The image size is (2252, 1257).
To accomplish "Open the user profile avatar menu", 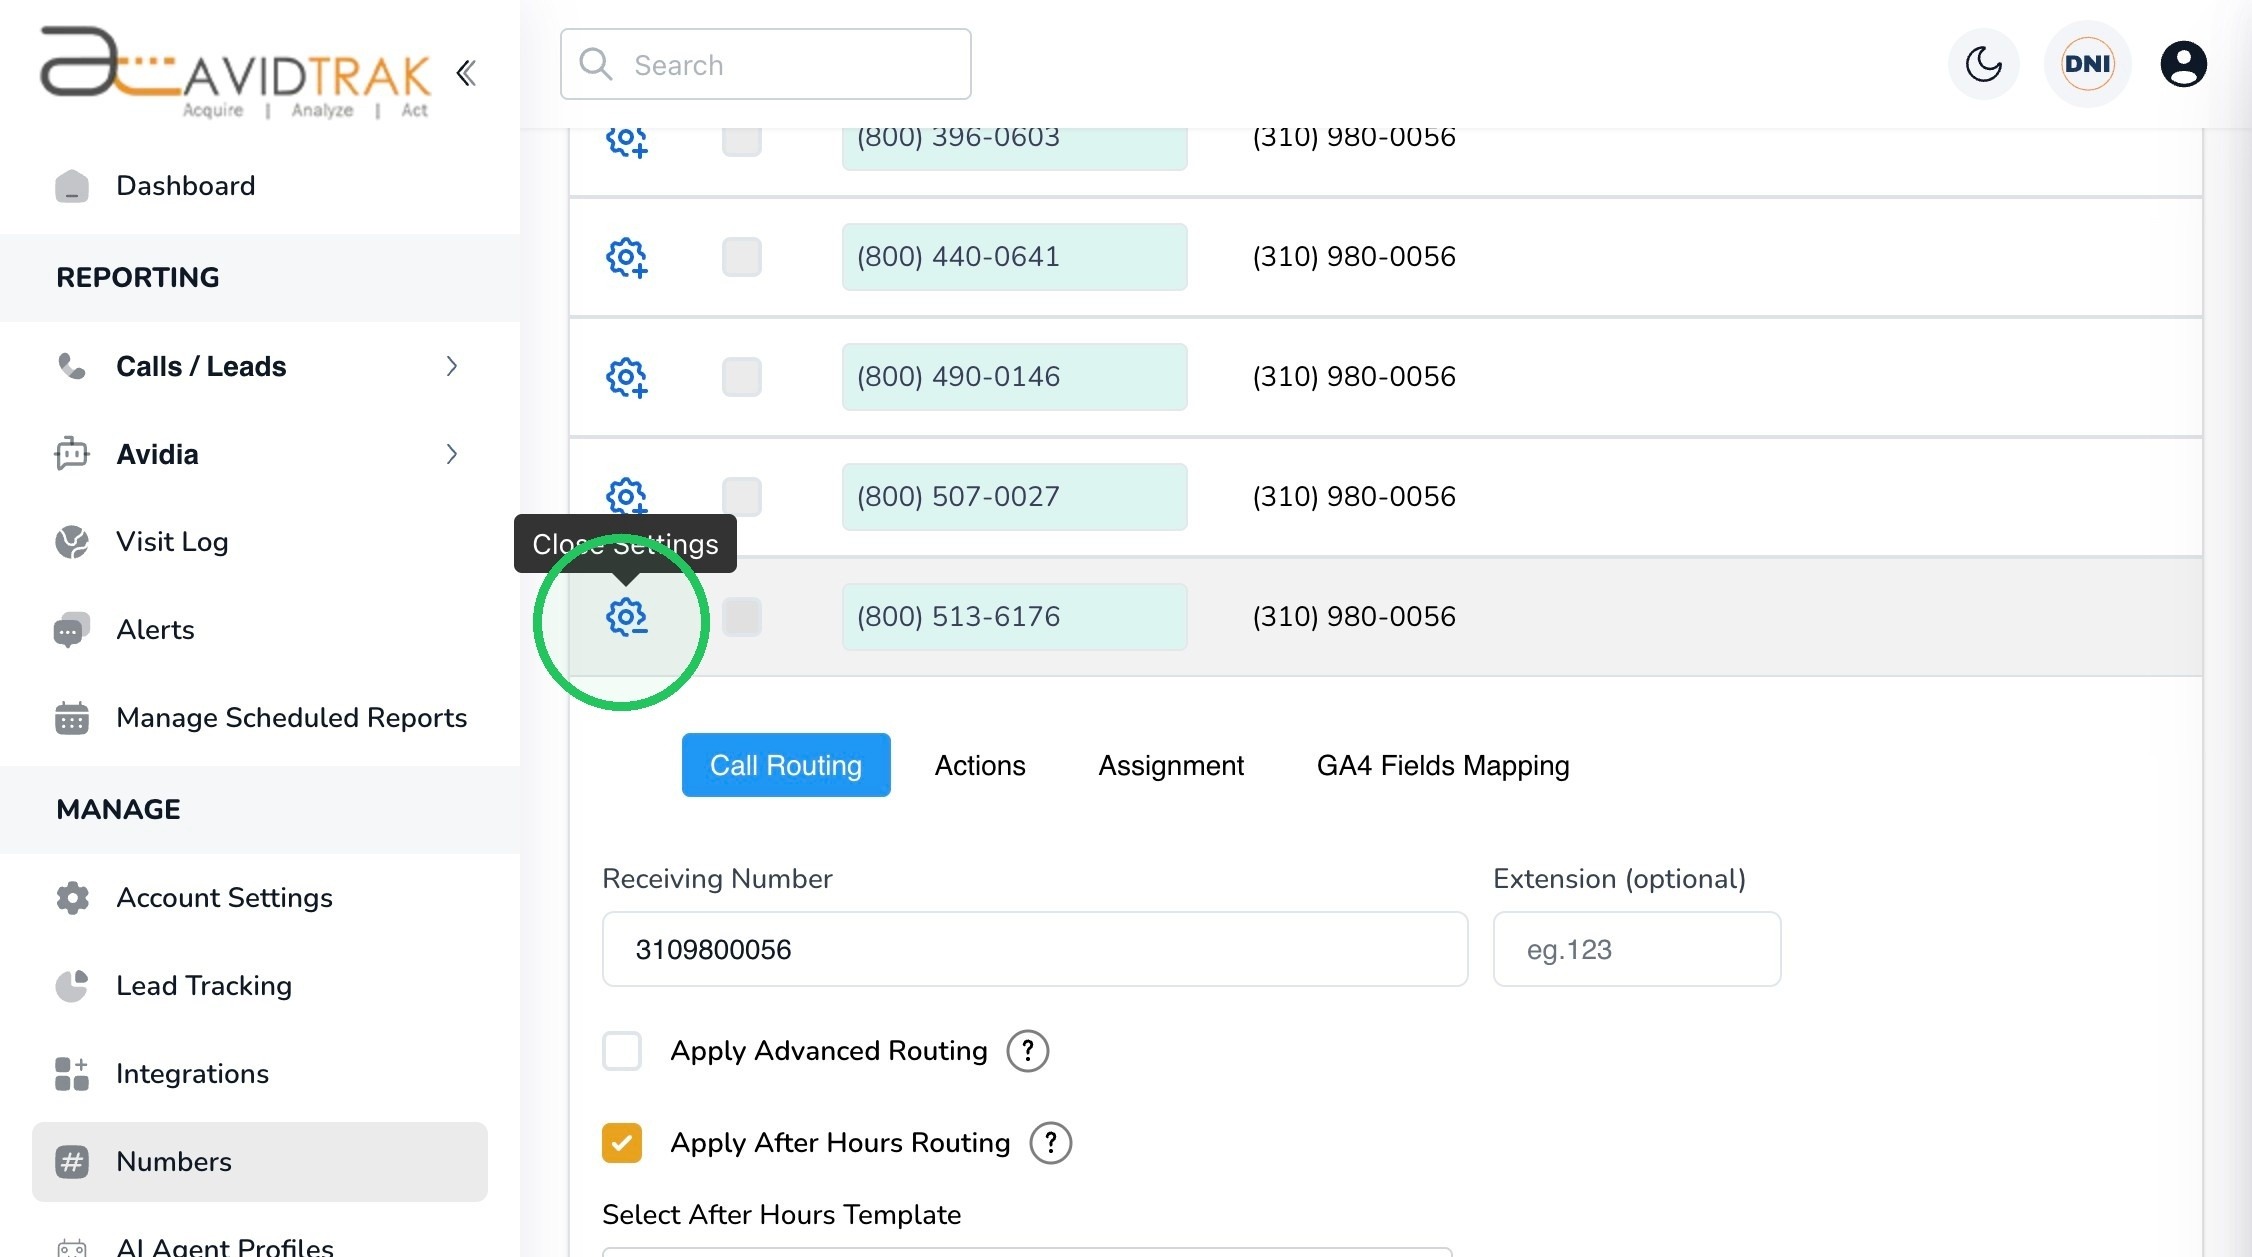I will pos(2184,64).
